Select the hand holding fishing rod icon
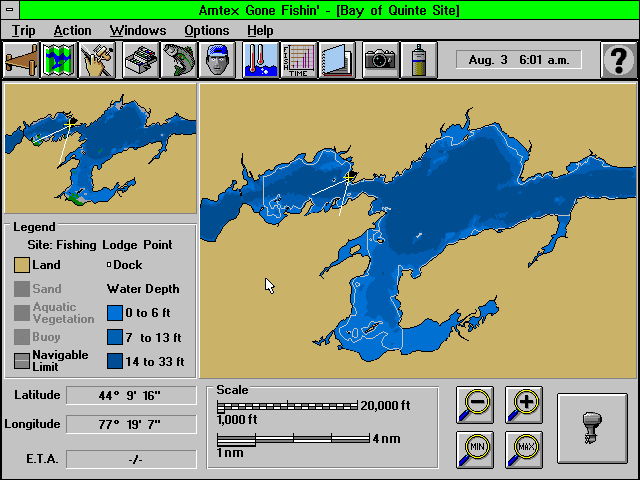Image resolution: width=640 pixels, height=480 pixels. [x=97, y=60]
